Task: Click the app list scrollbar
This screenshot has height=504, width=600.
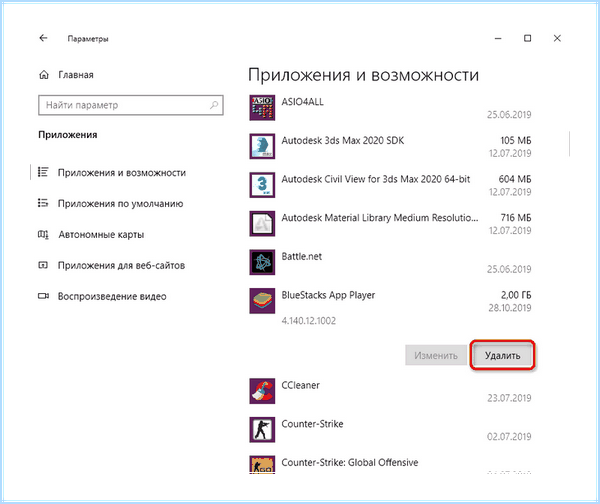Action: [570, 144]
